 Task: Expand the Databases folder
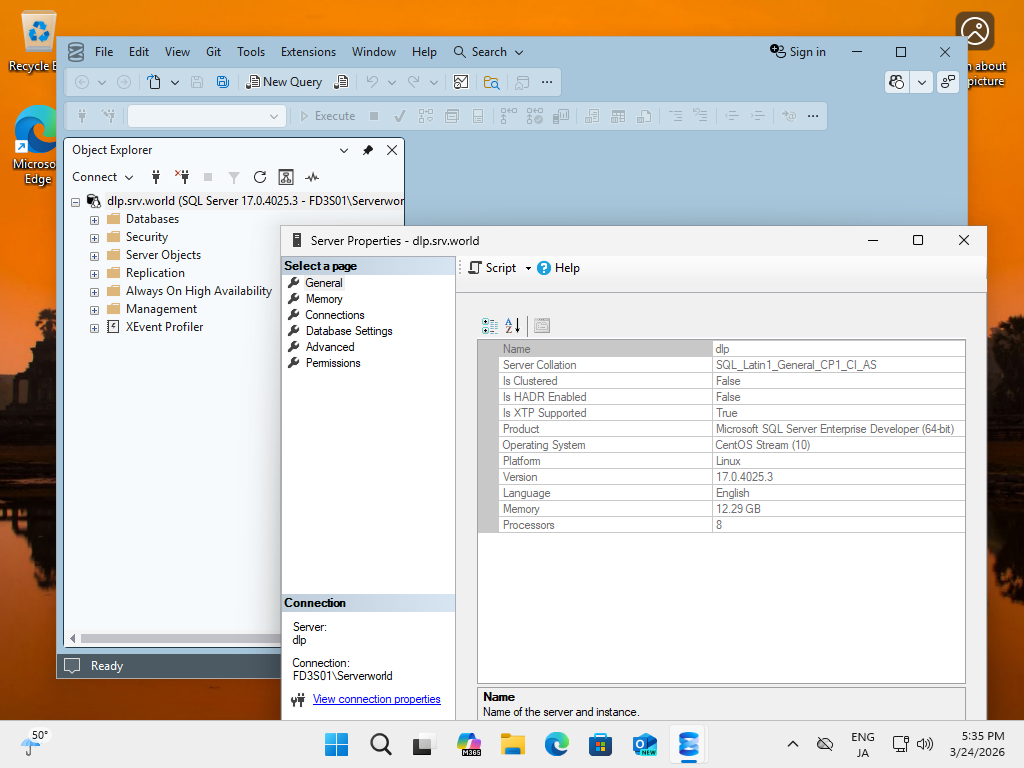point(94,220)
